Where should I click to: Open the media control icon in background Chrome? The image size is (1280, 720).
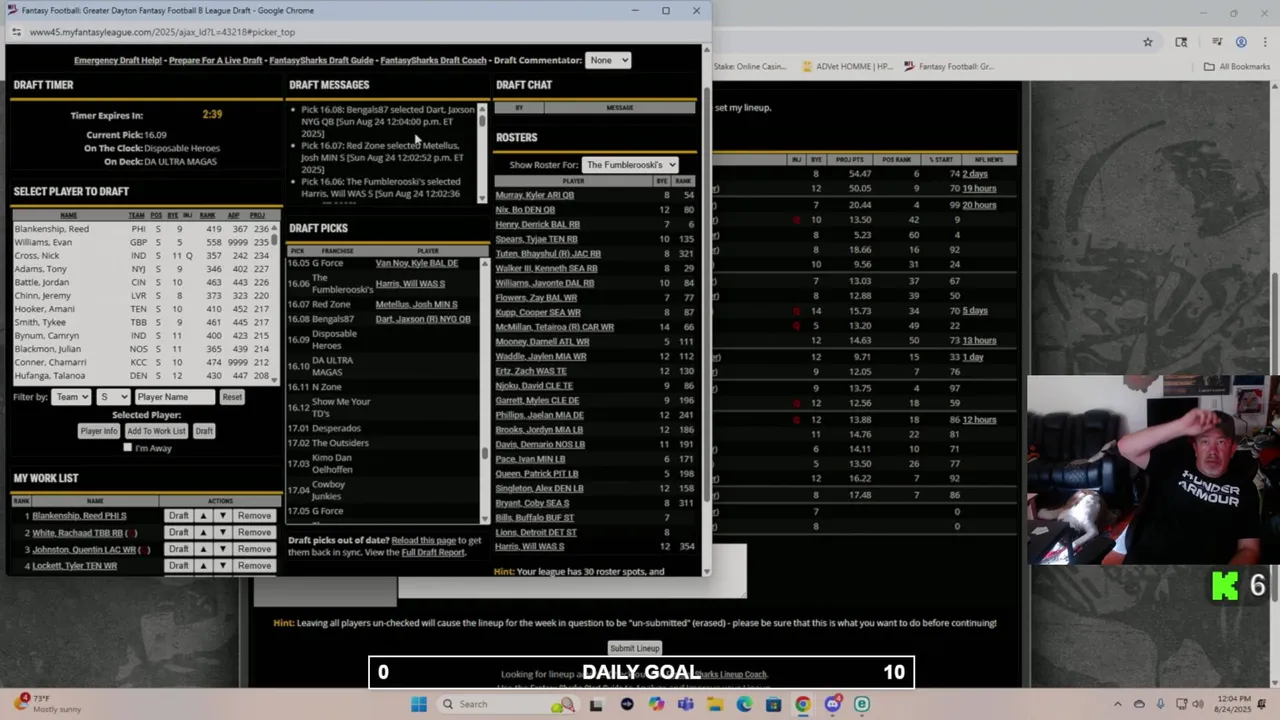tap(1217, 42)
